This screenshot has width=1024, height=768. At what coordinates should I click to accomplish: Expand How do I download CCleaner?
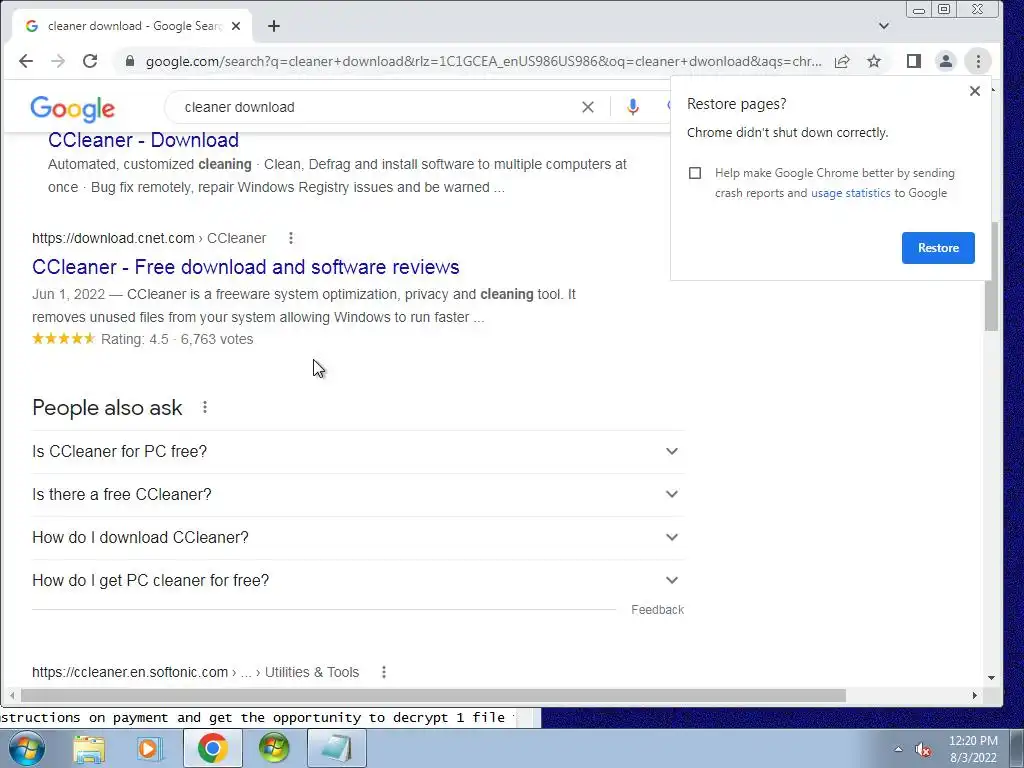tap(358, 537)
